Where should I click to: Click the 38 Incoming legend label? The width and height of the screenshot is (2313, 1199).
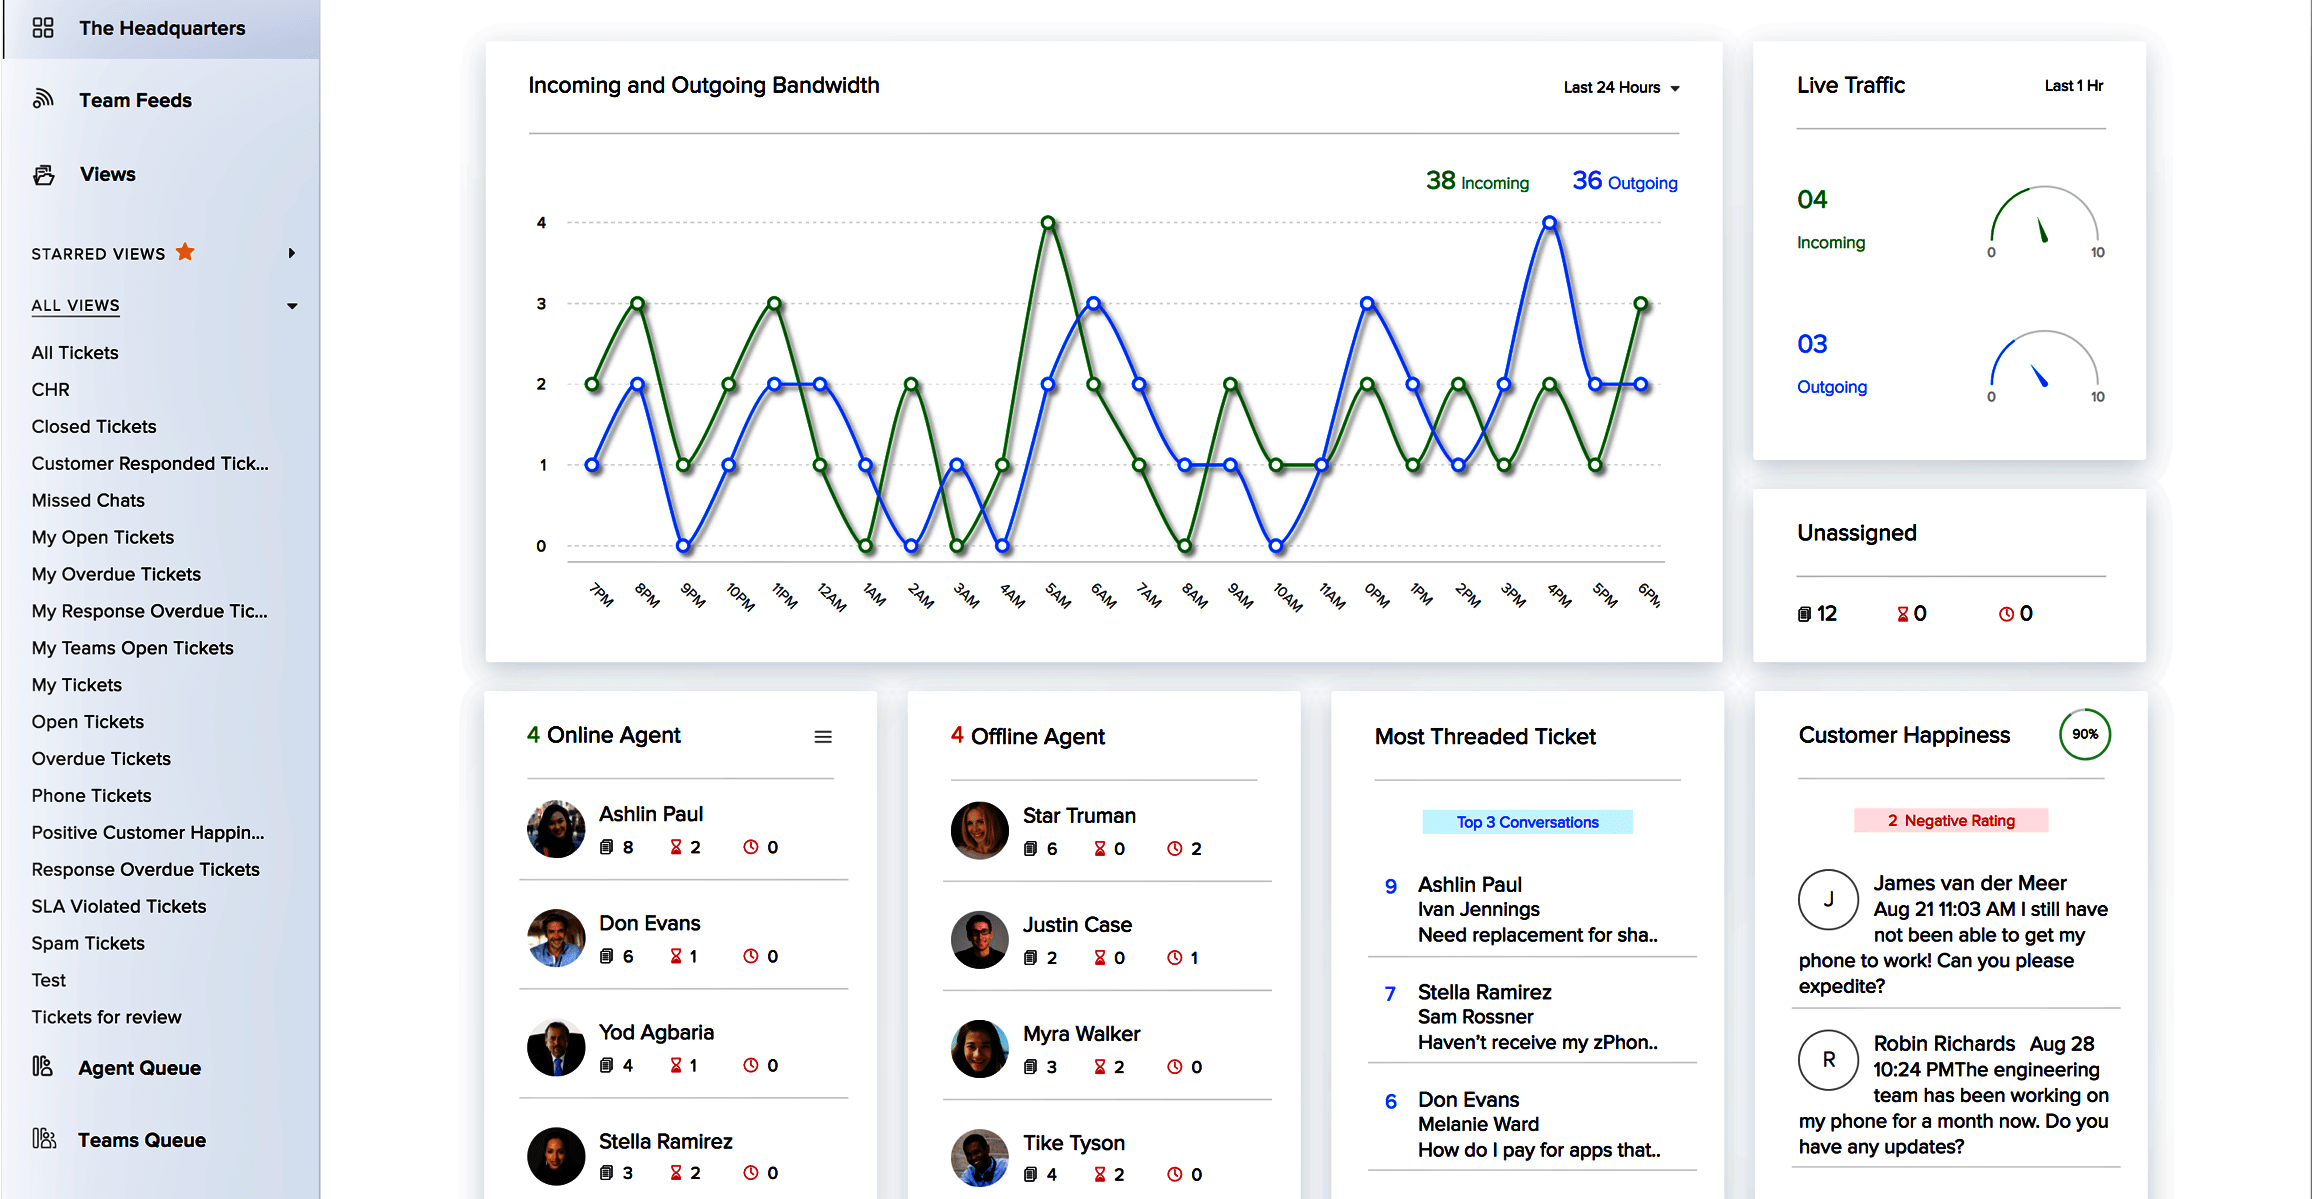pos(1477,181)
